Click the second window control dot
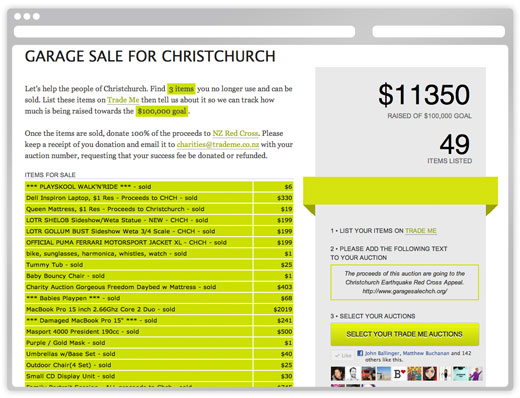 27,16
